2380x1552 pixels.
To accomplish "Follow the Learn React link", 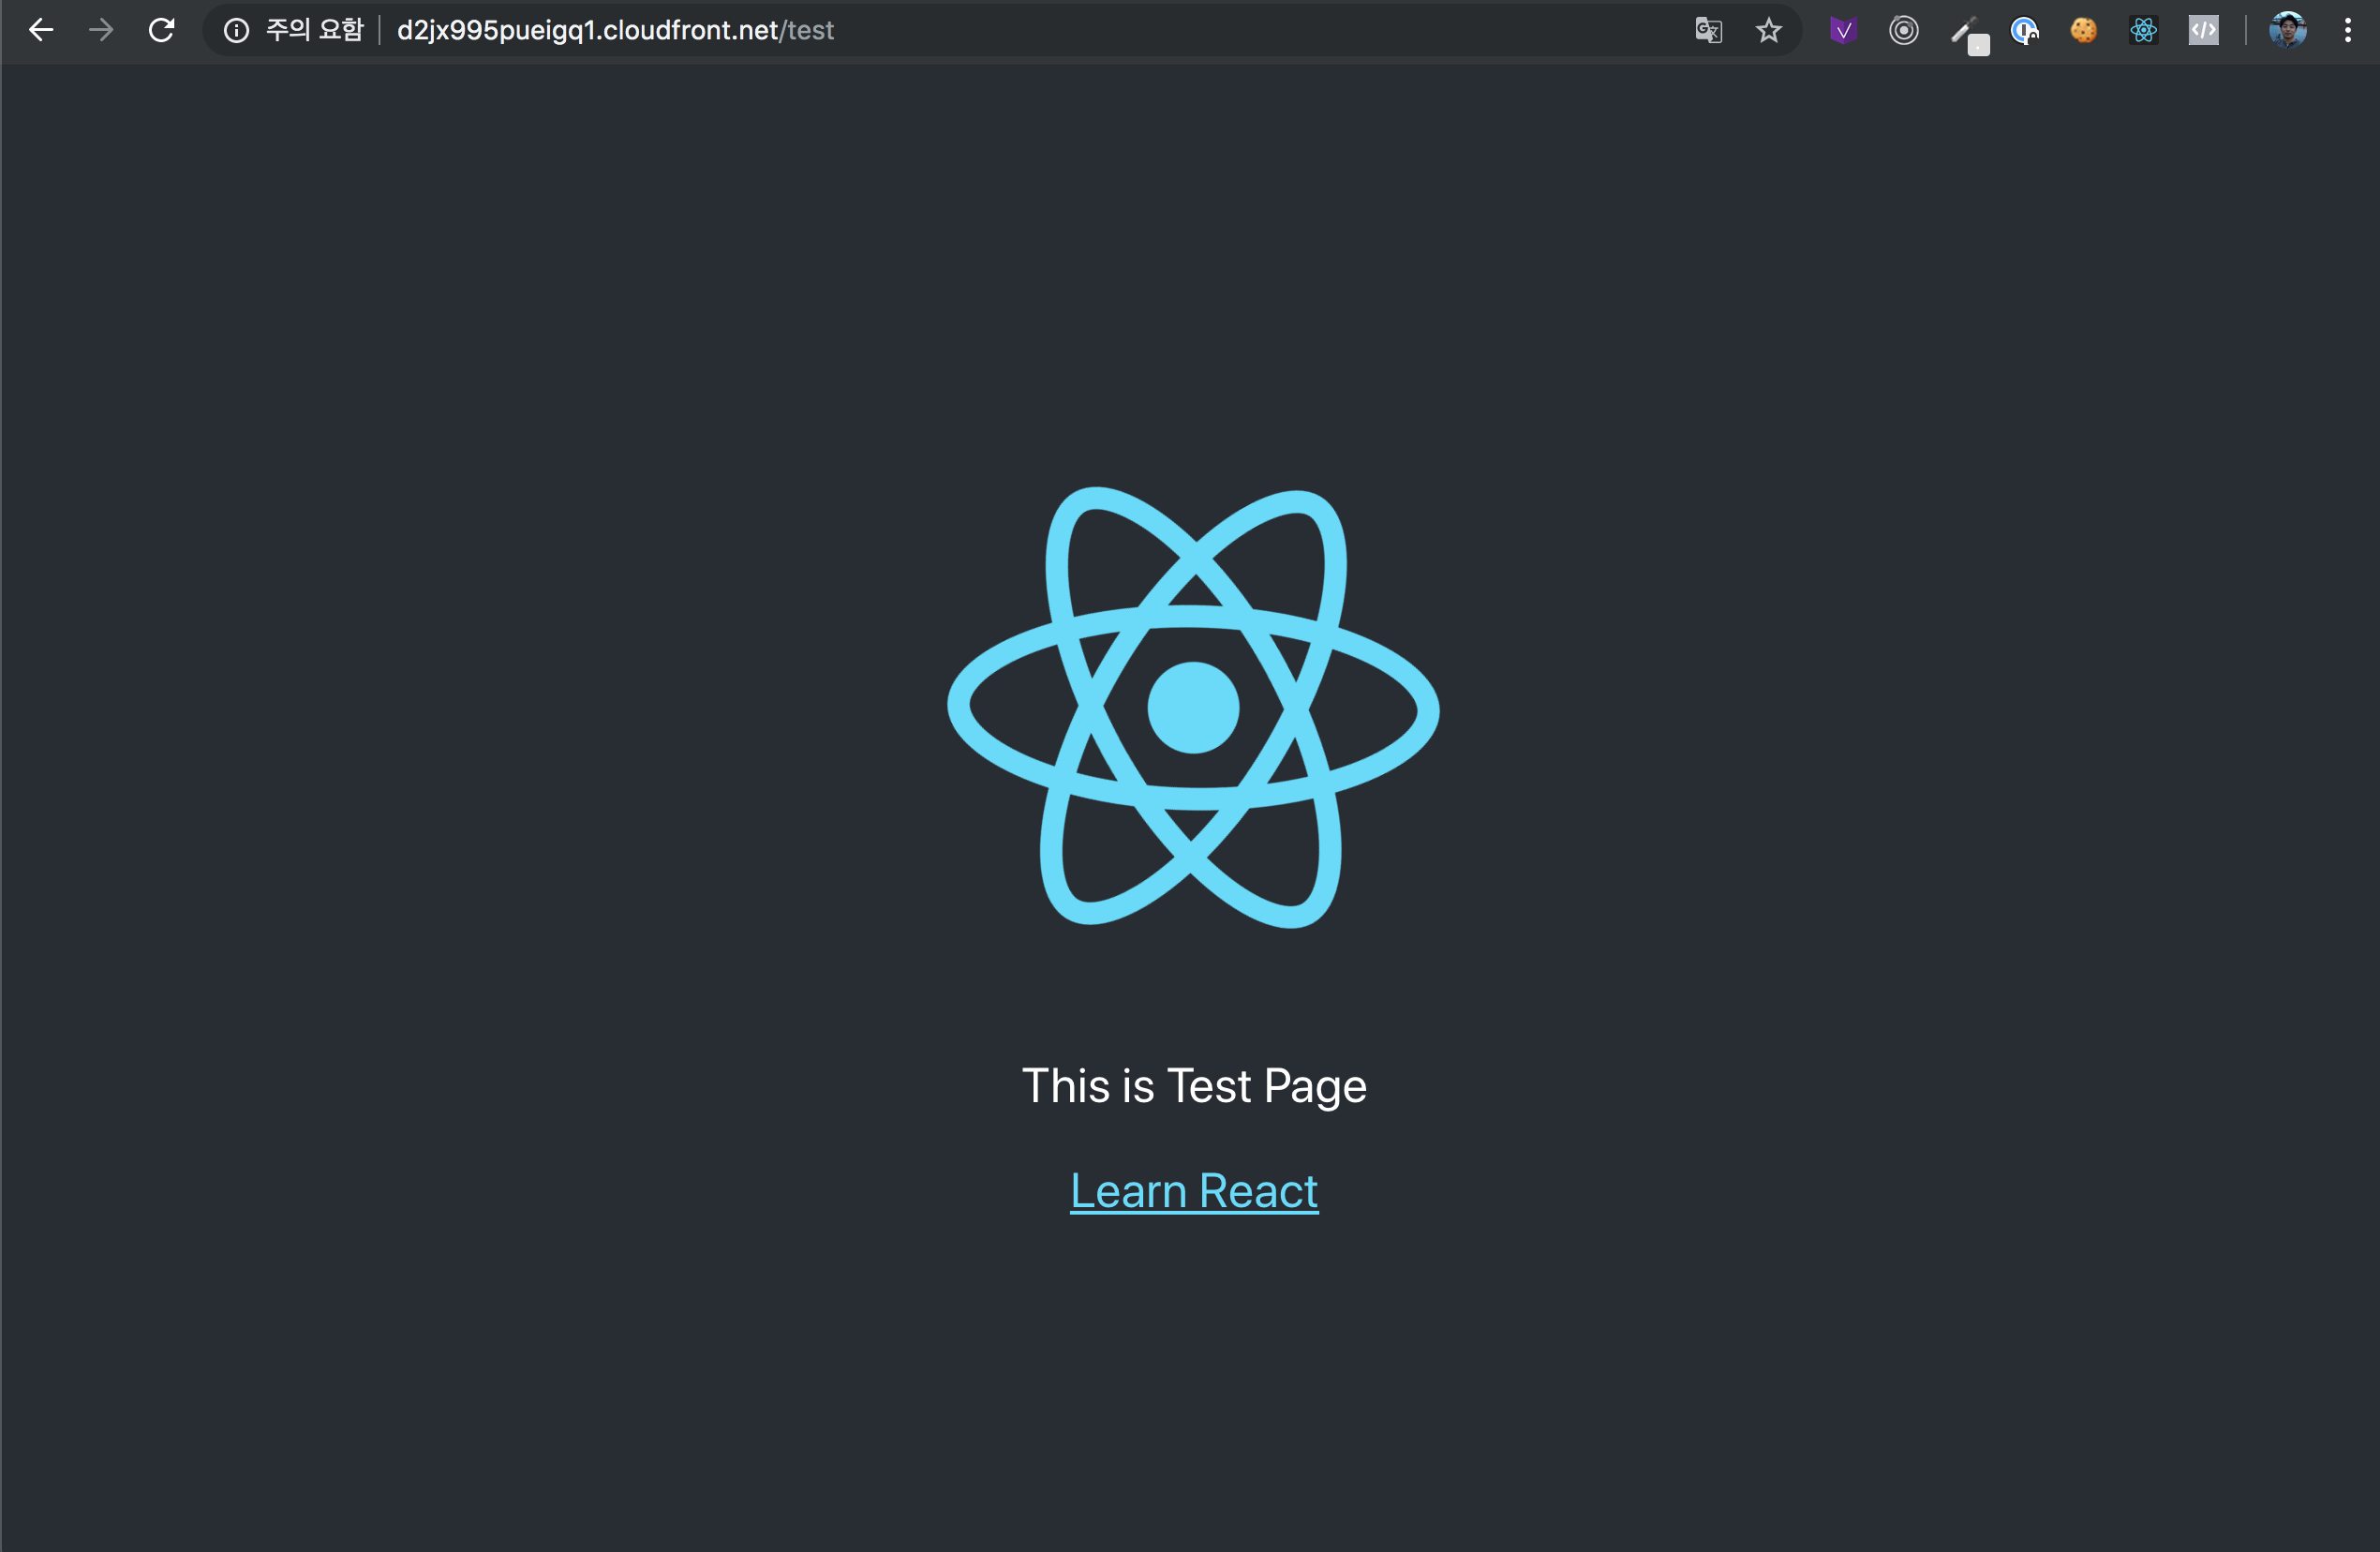I will [x=1194, y=1191].
